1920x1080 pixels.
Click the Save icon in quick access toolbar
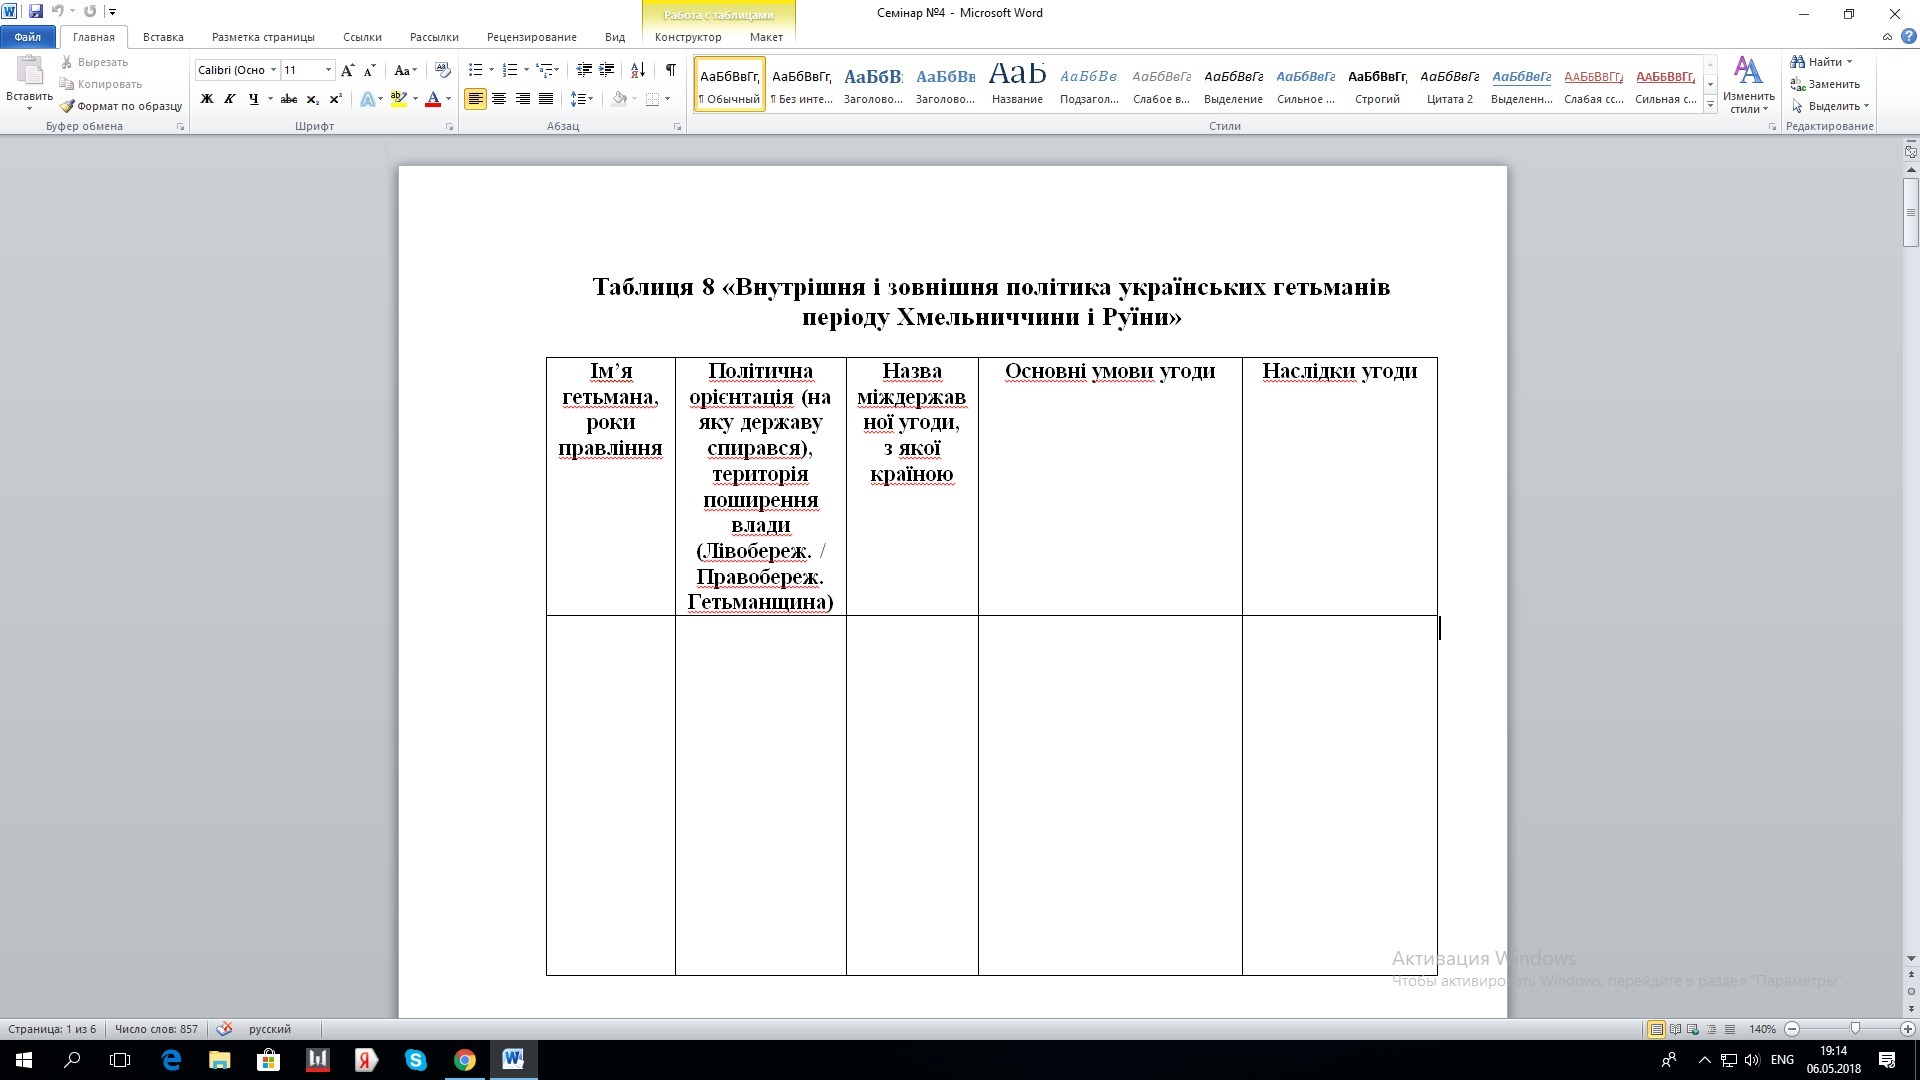click(x=36, y=12)
